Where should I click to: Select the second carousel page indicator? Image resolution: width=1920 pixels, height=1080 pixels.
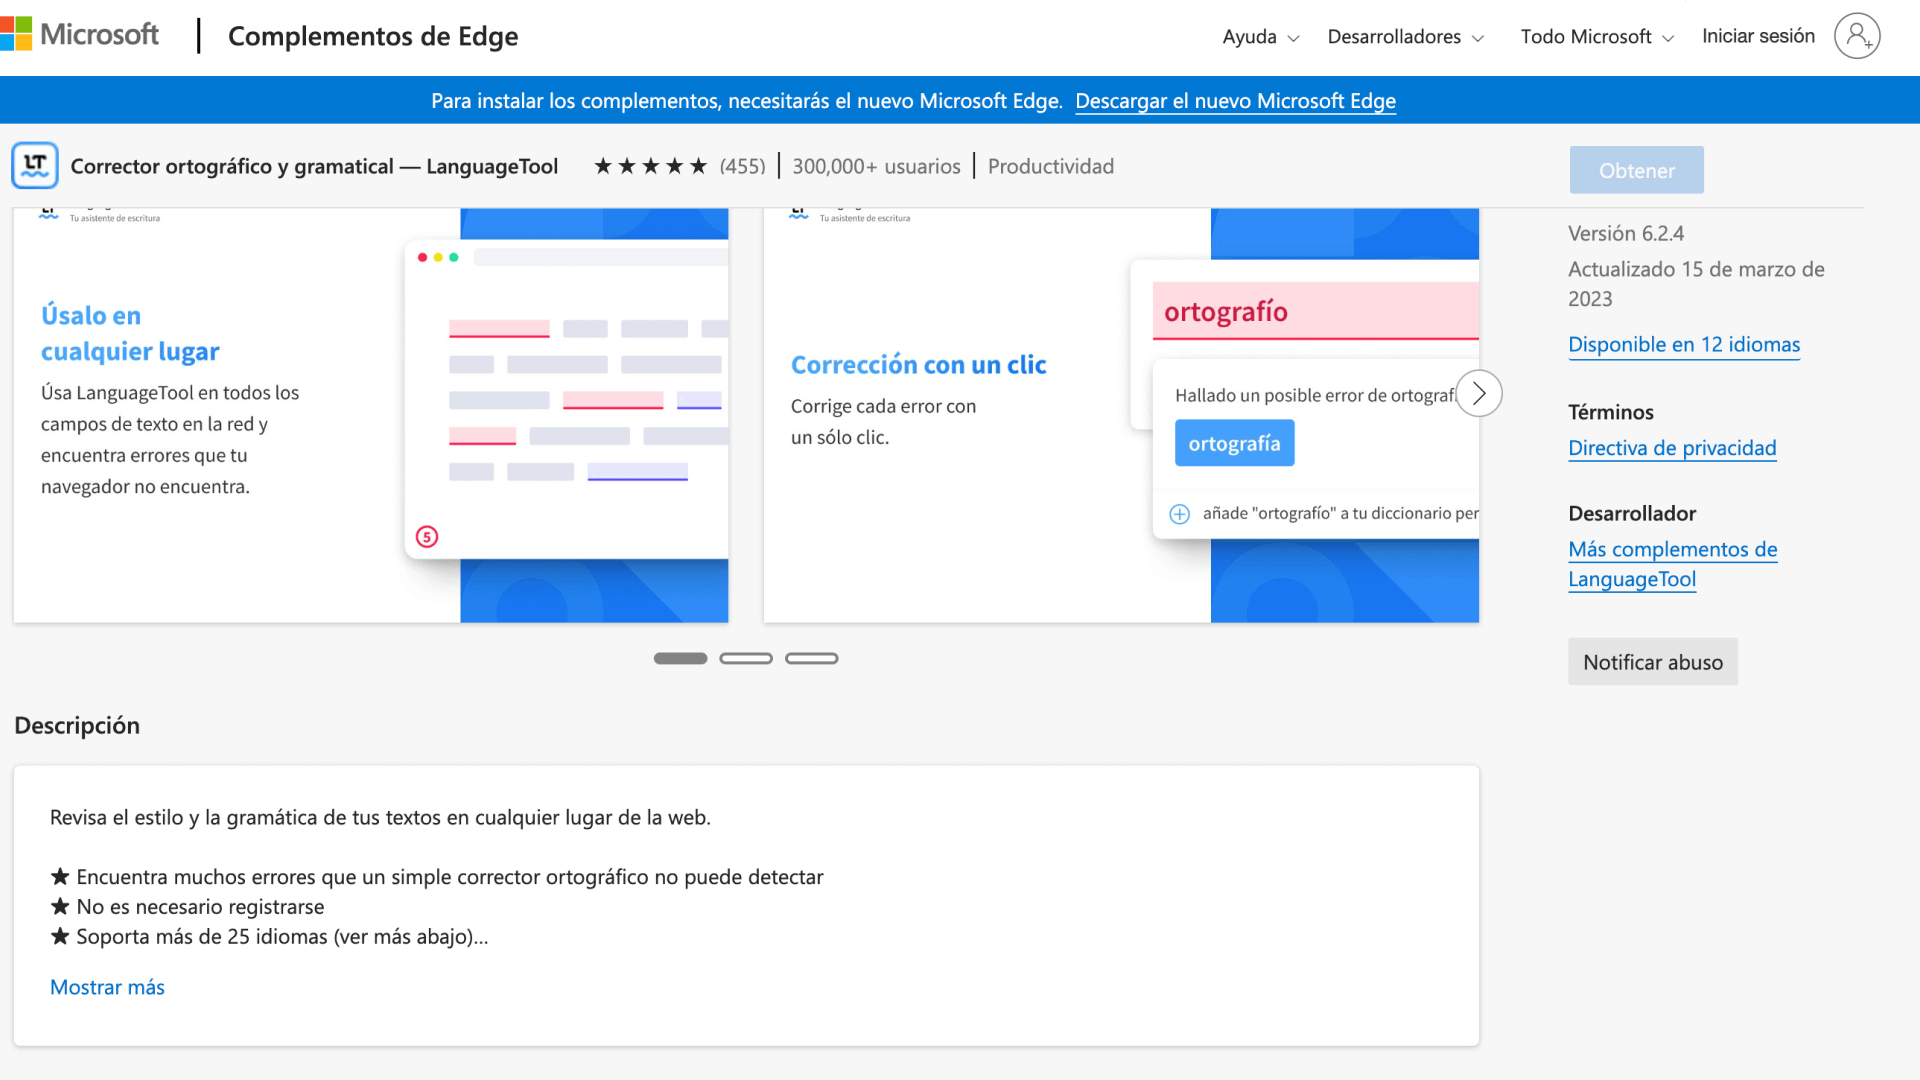(746, 658)
